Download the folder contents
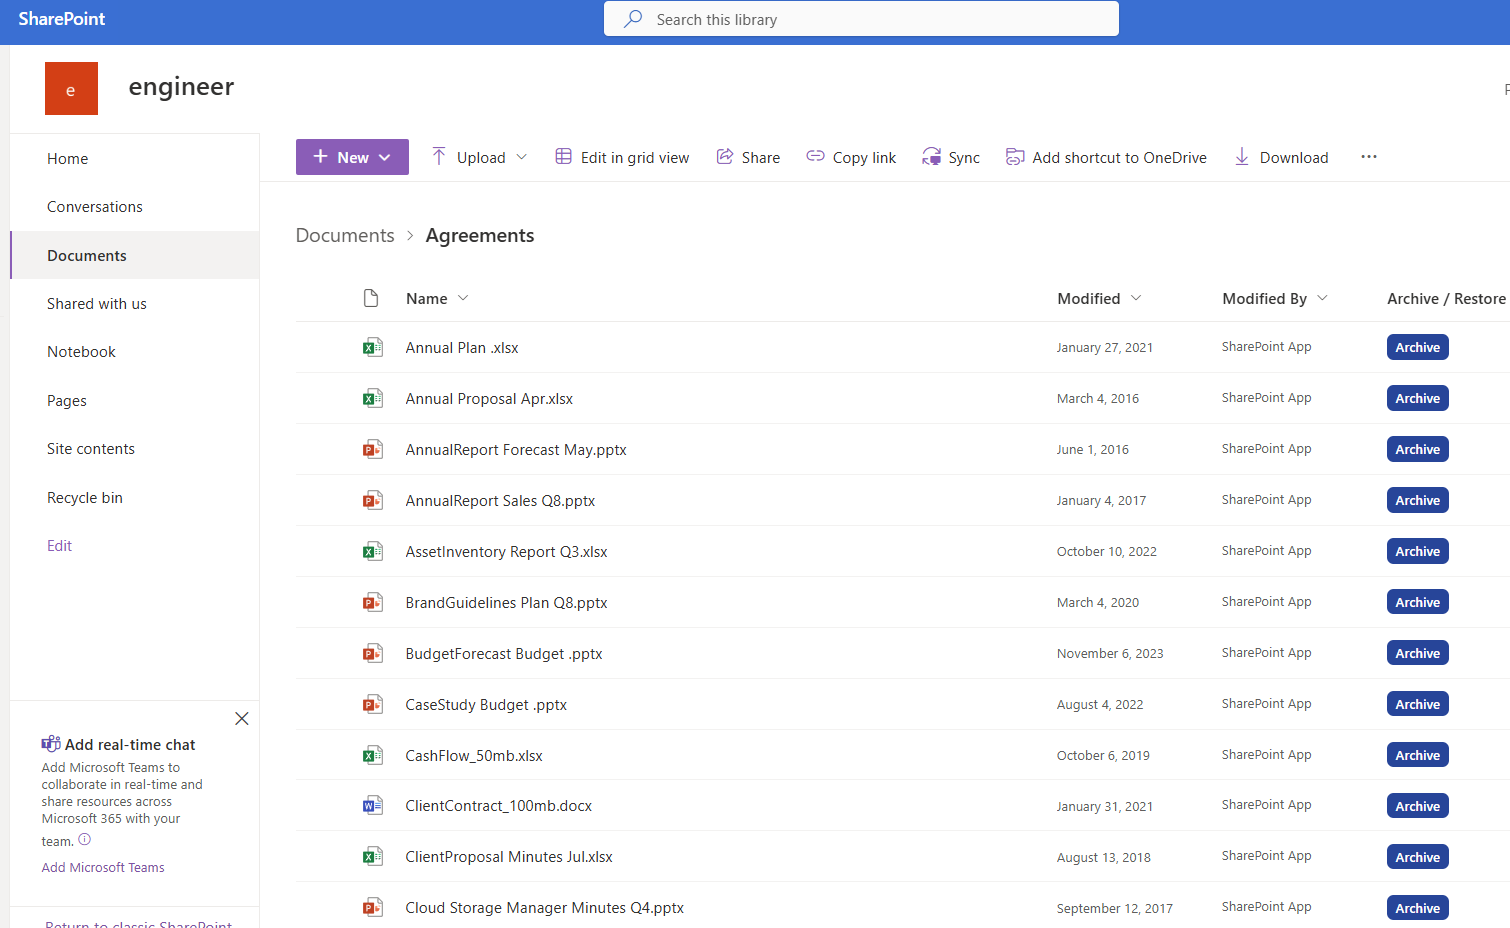 coord(1281,158)
